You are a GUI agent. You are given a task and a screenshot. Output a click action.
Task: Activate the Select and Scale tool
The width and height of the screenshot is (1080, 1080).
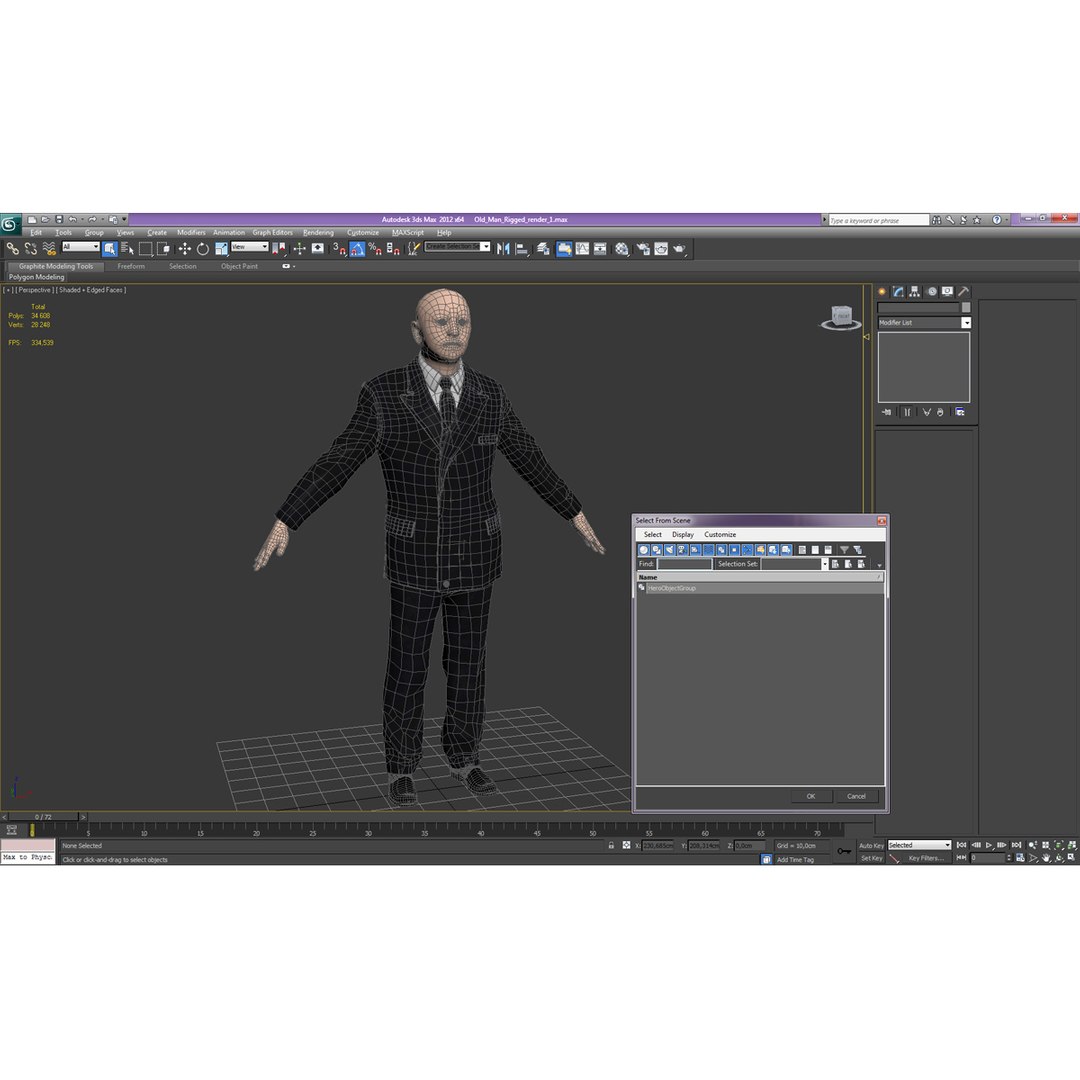[x=221, y=249]
